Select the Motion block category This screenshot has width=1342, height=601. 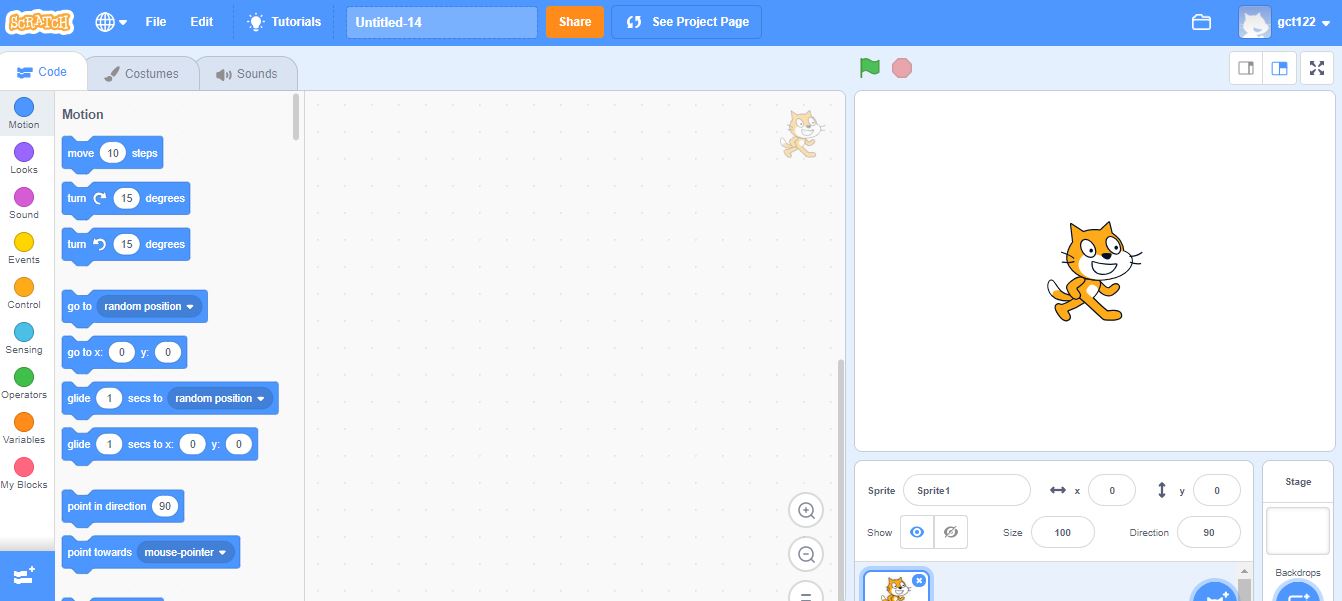24,114
